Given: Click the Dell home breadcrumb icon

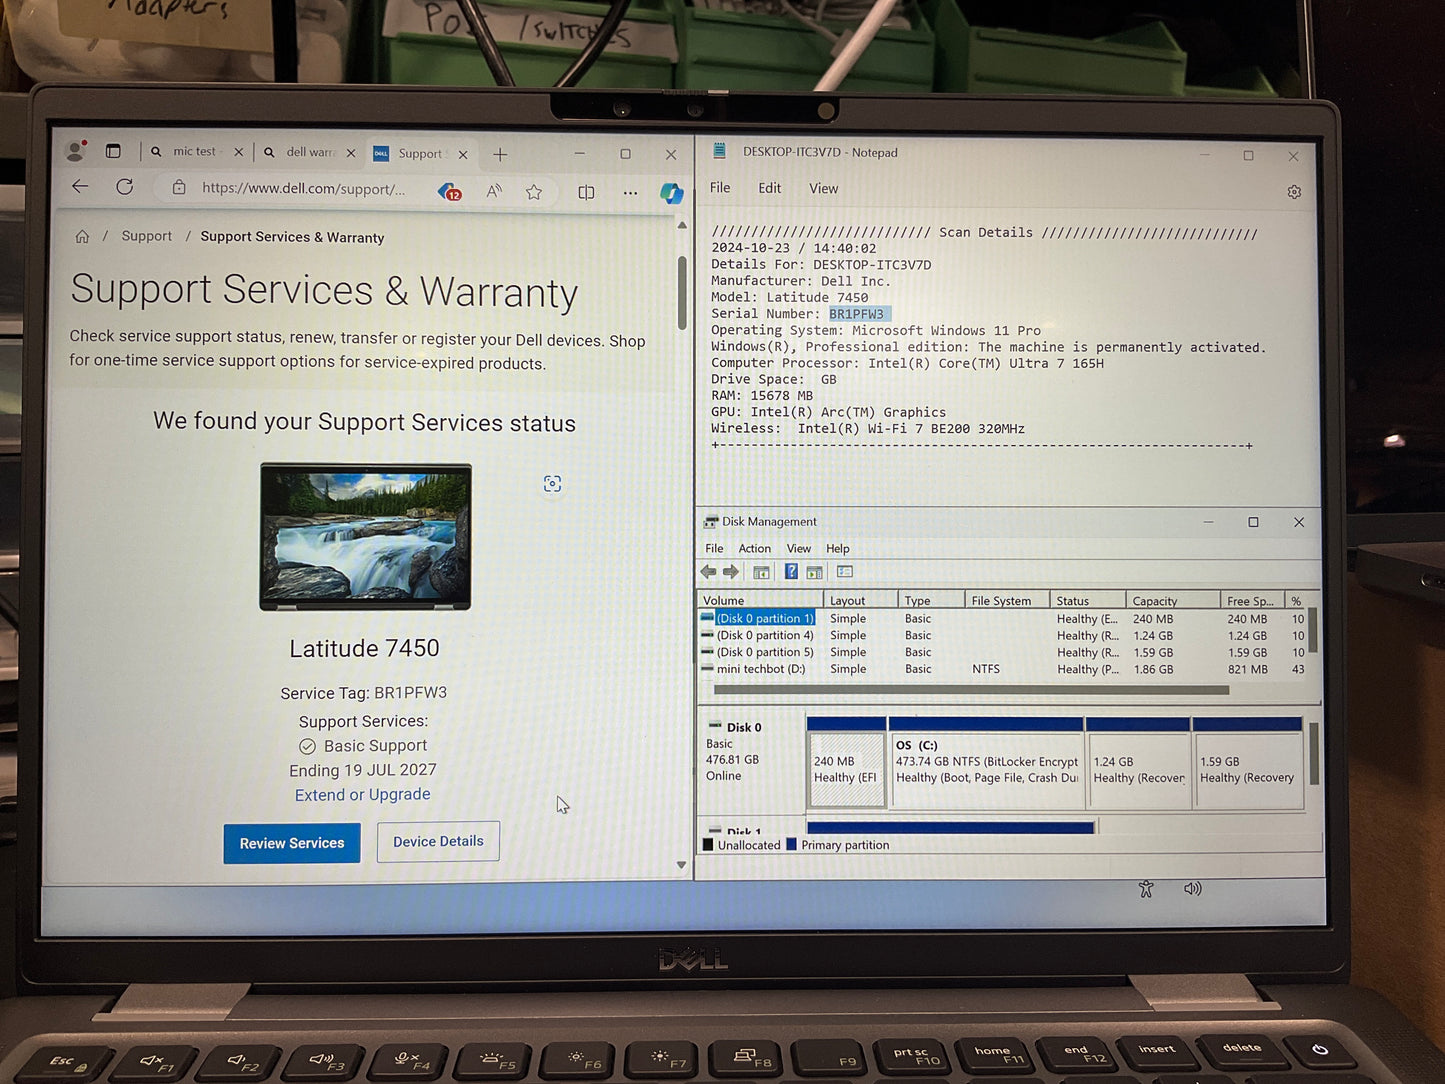Looking at the screenshot, I should tap(82, 236).
